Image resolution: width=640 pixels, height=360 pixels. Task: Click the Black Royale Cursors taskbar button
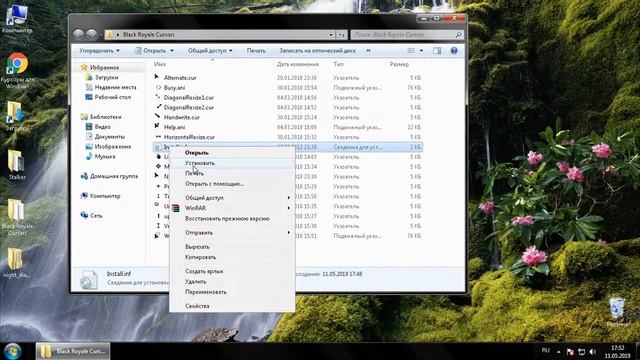point(73,351)
